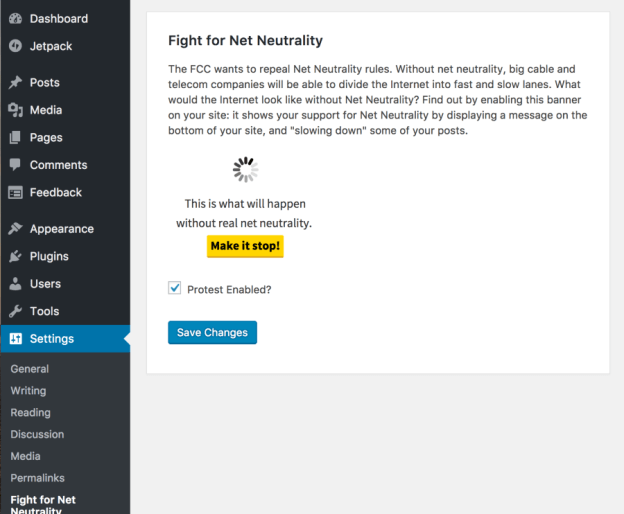The height and width of the screenshot is (514, 624).
Task: Open Permalinks settings page
Action: click(x=37, y=478)
